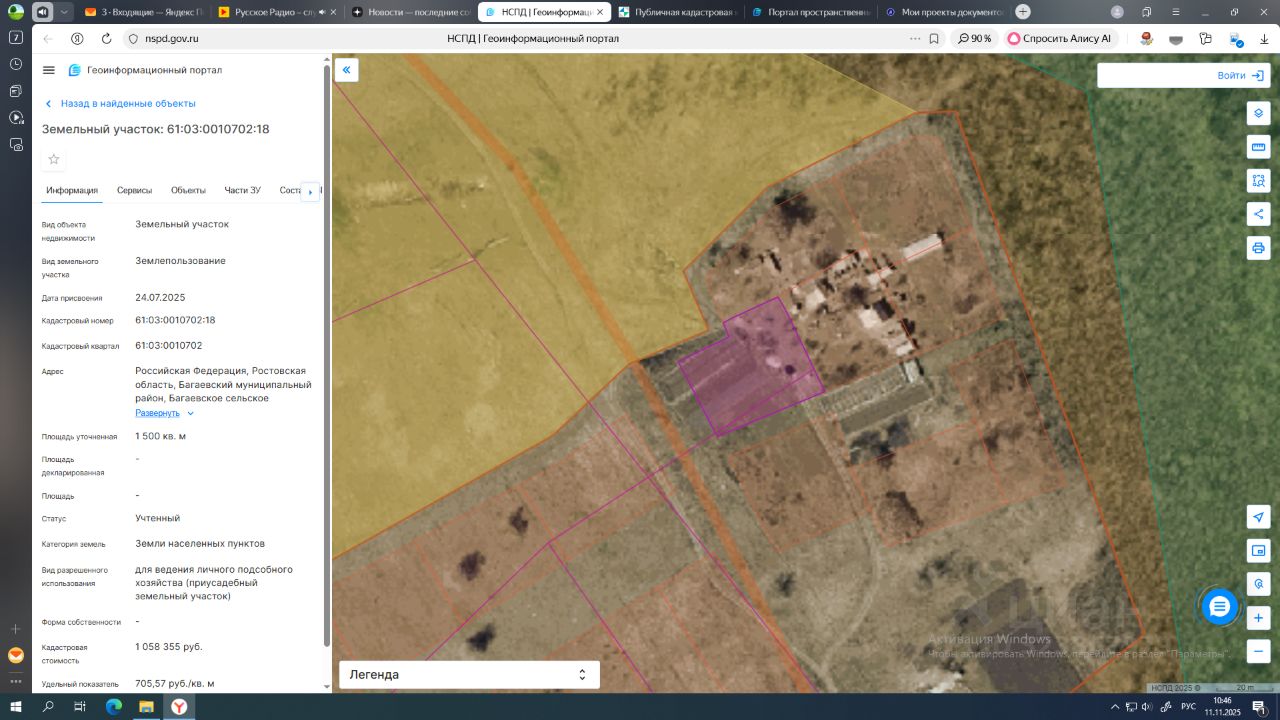
Task: Open the portal hamburger menu
Action: 49,70
